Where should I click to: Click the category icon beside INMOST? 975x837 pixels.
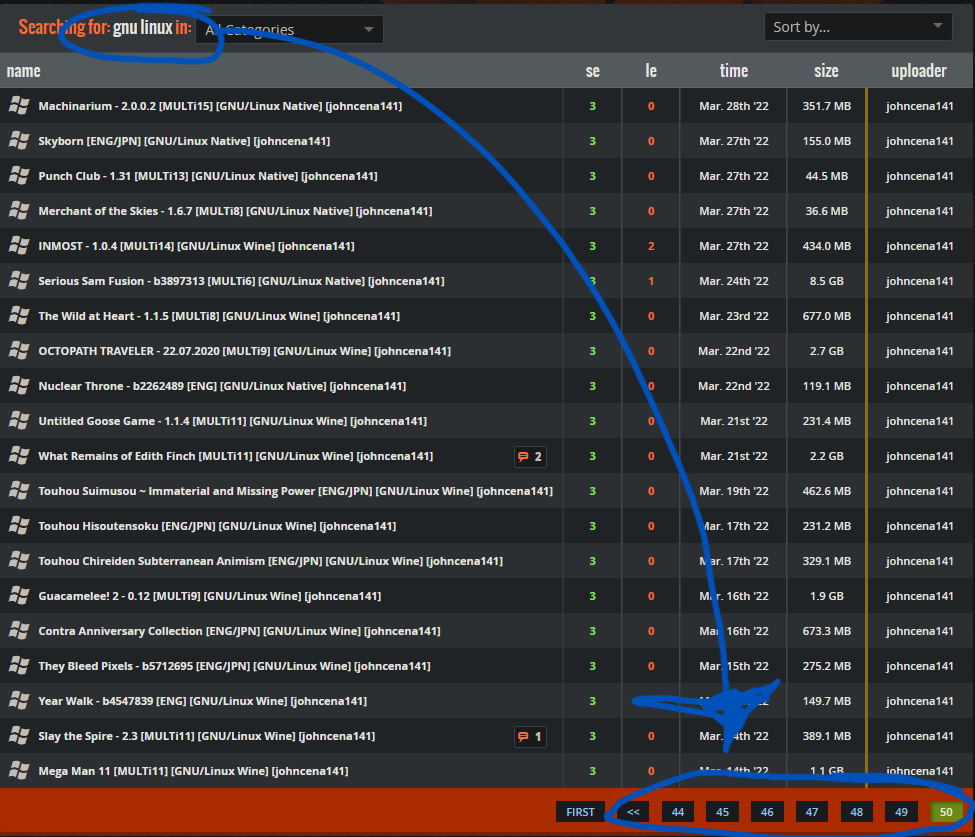pos(19,246)
